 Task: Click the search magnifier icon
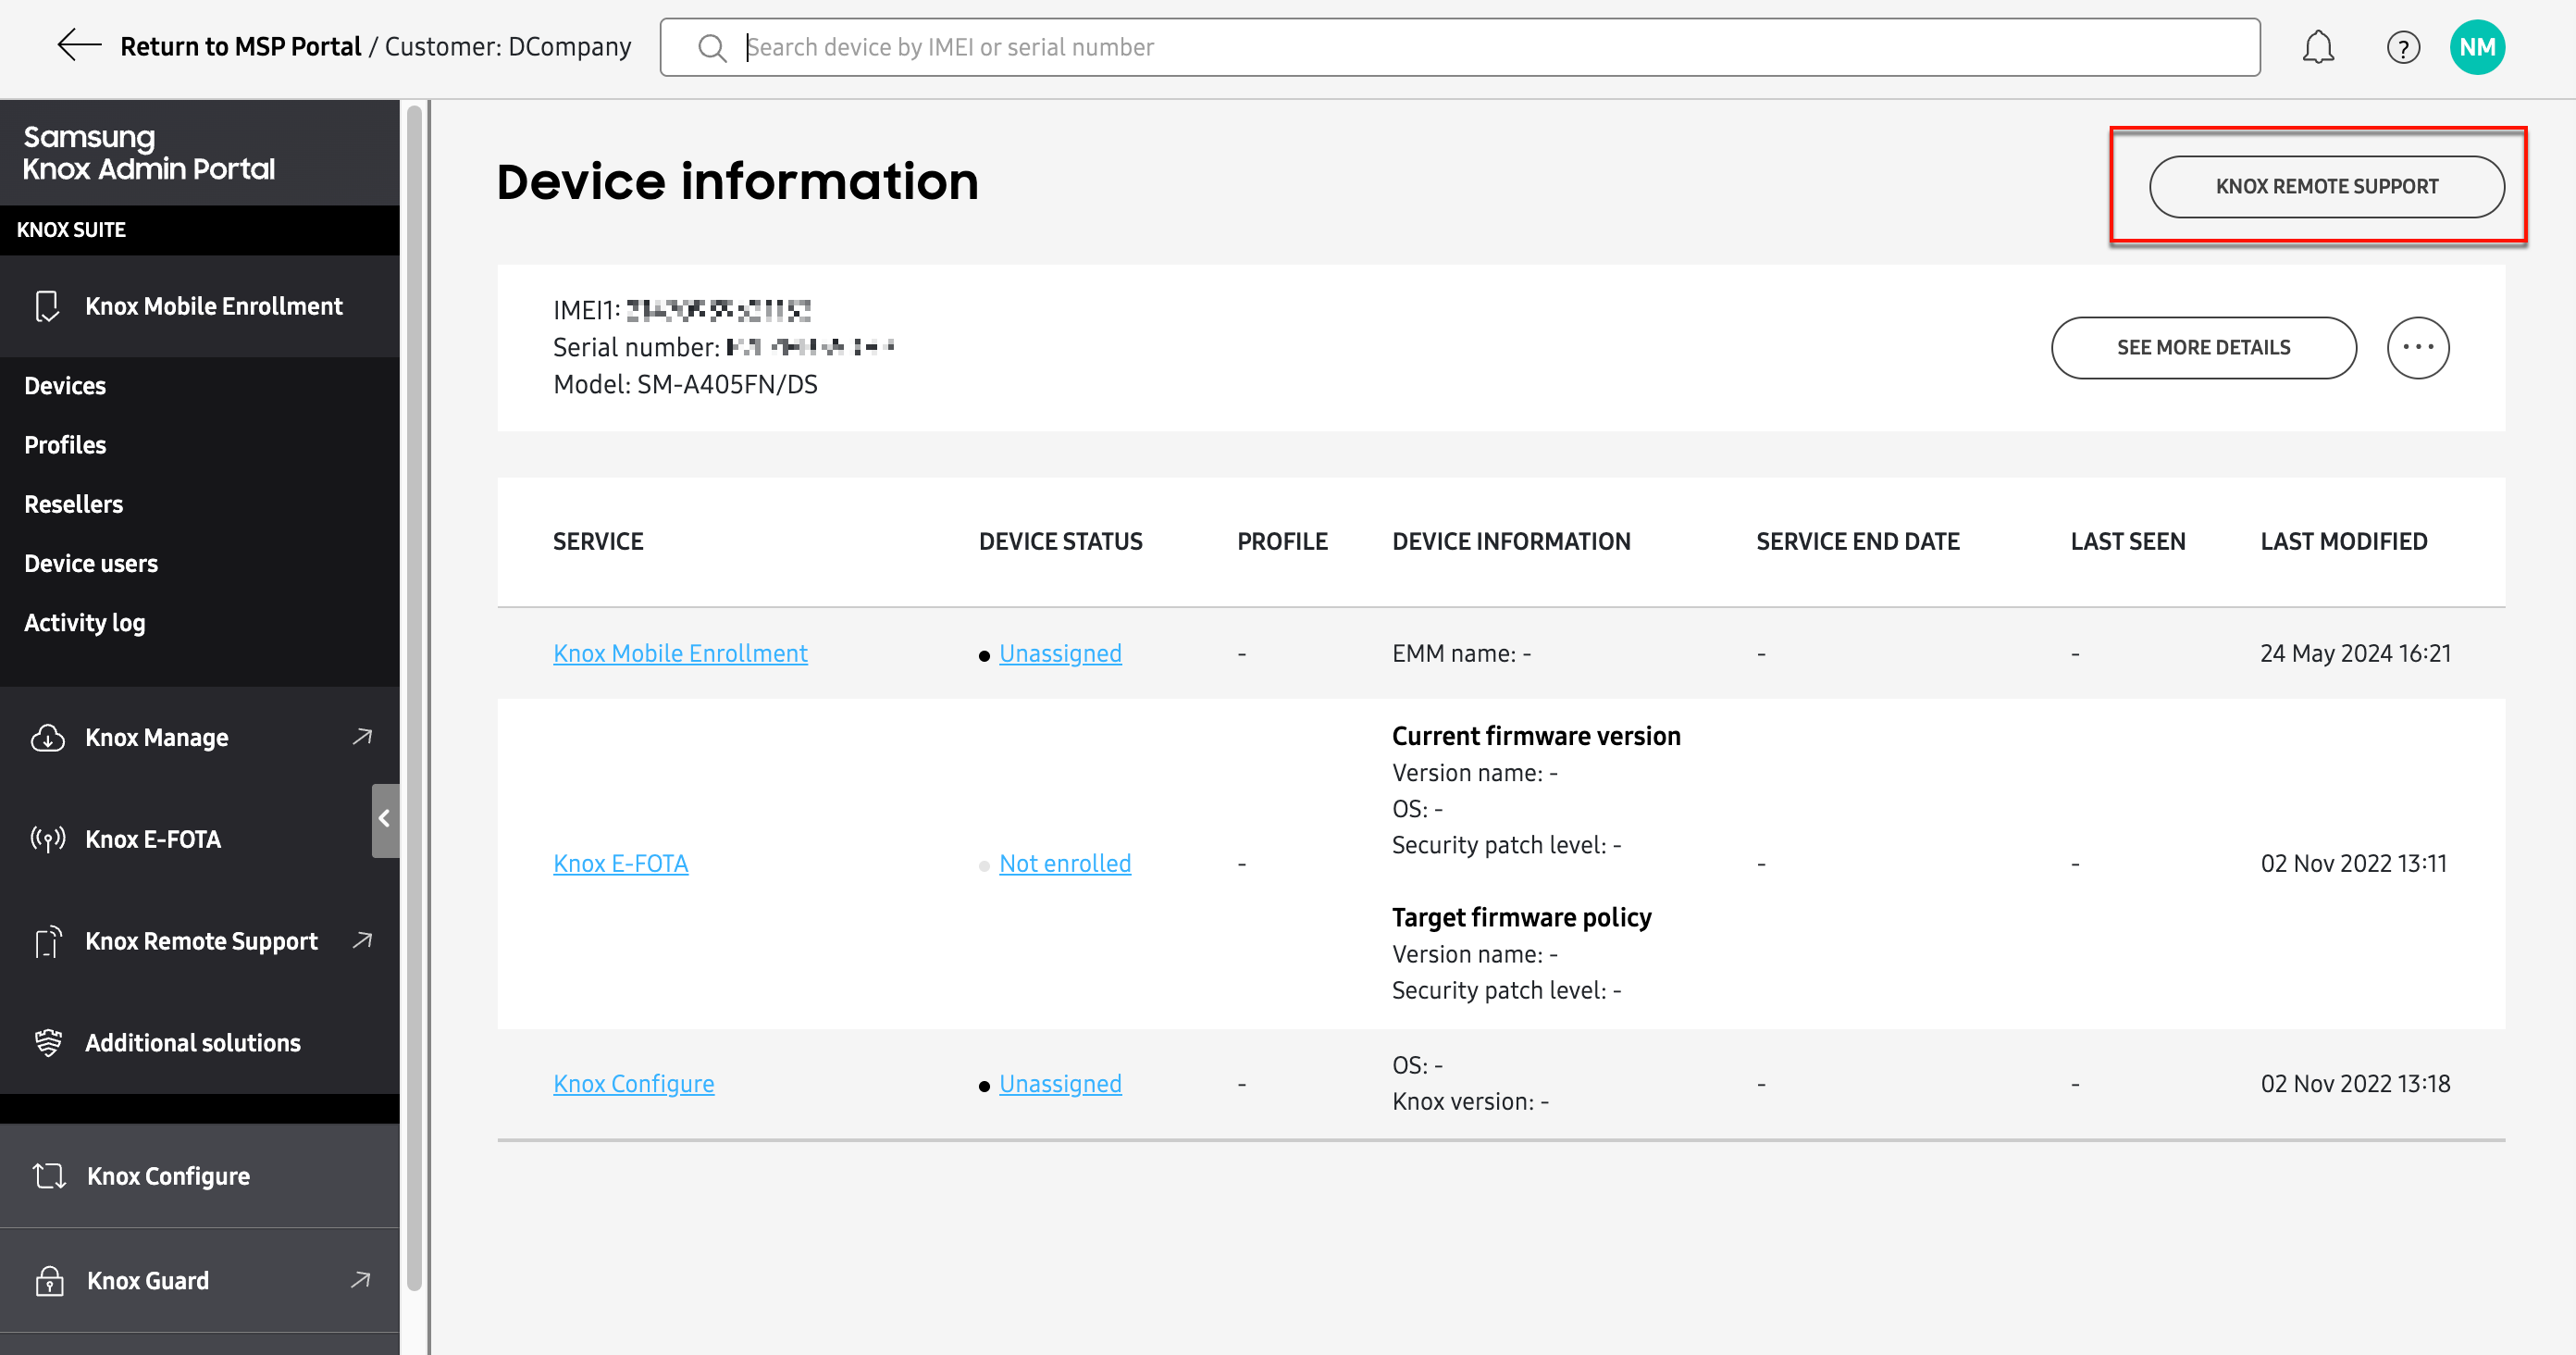pos(711,47)
